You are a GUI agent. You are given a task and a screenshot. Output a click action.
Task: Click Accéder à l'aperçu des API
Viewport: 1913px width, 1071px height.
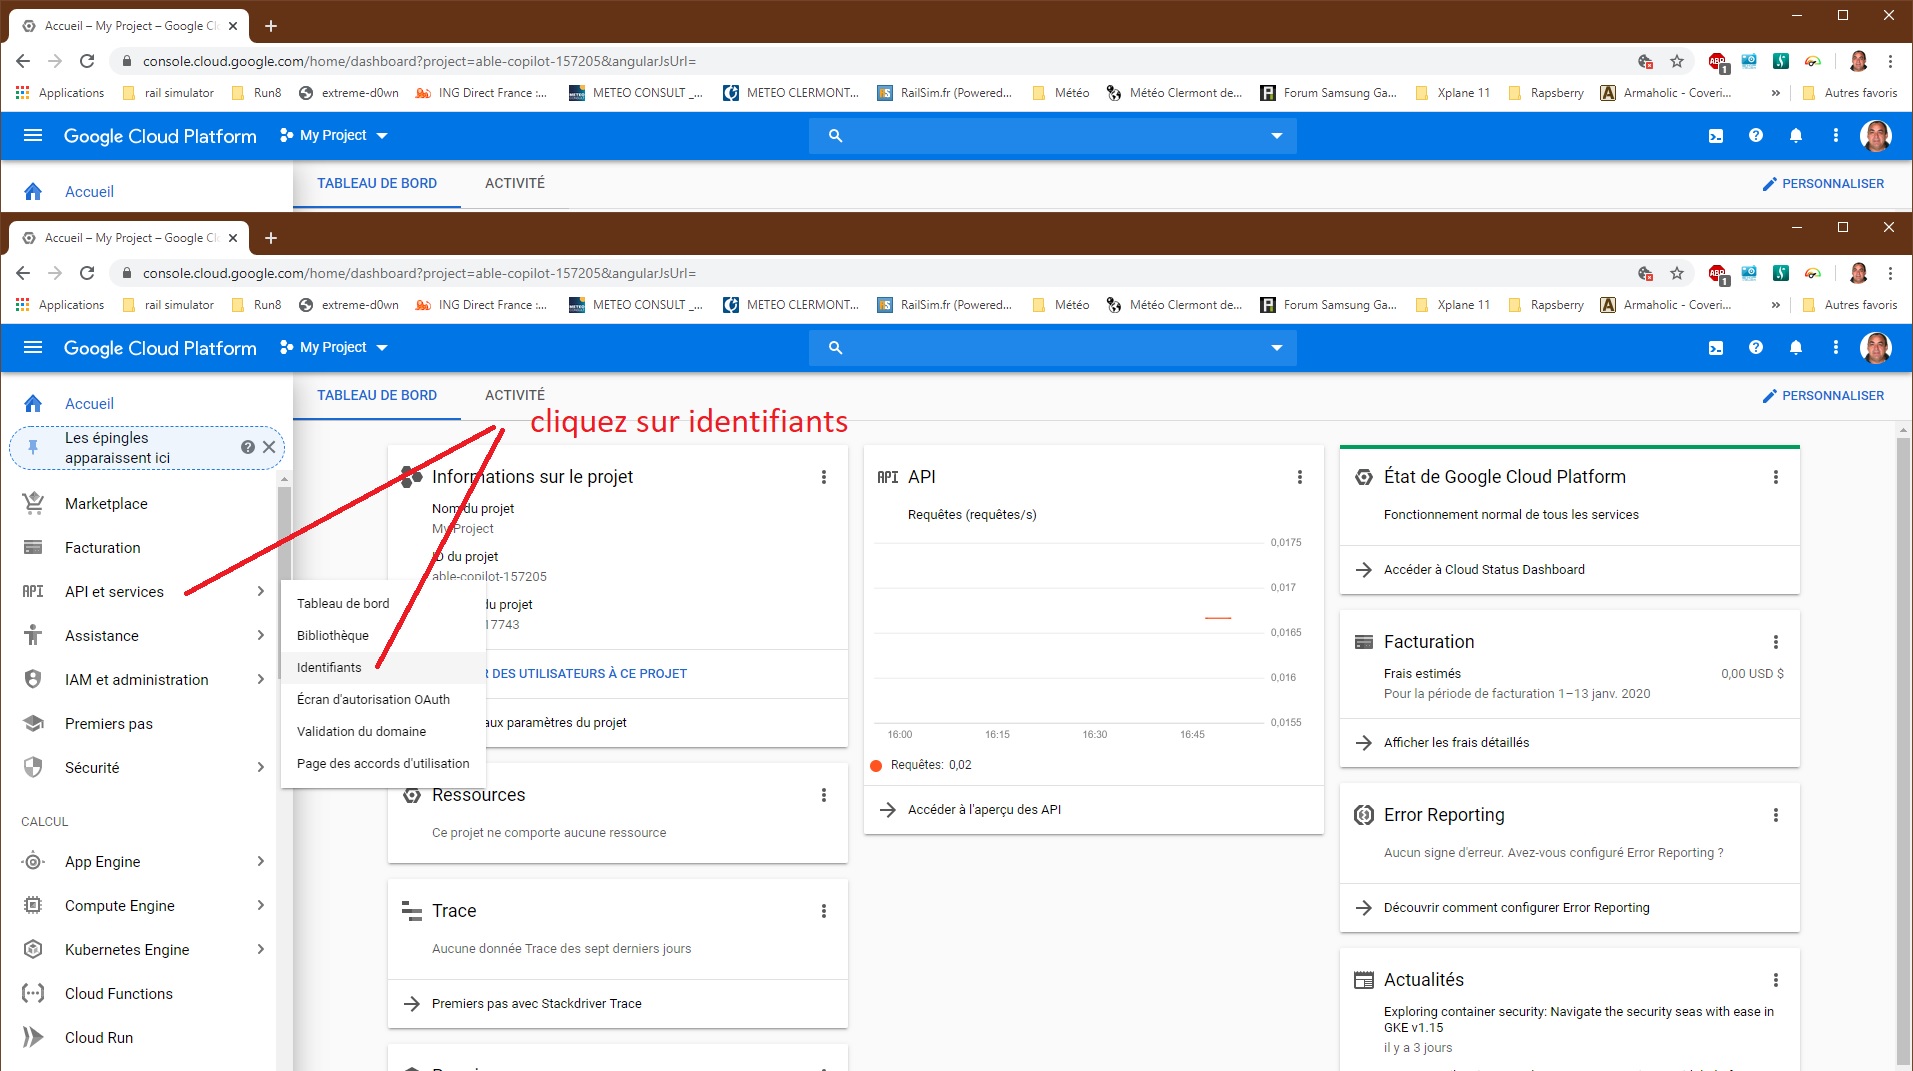click(x=984, y=809)
